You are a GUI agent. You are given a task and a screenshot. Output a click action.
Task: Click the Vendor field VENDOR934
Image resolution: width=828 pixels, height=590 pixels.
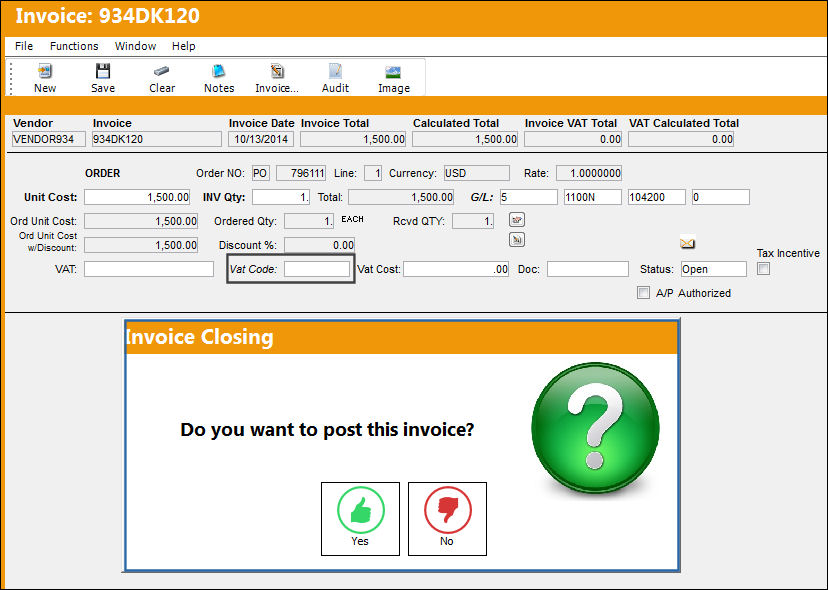coord(49,139)
